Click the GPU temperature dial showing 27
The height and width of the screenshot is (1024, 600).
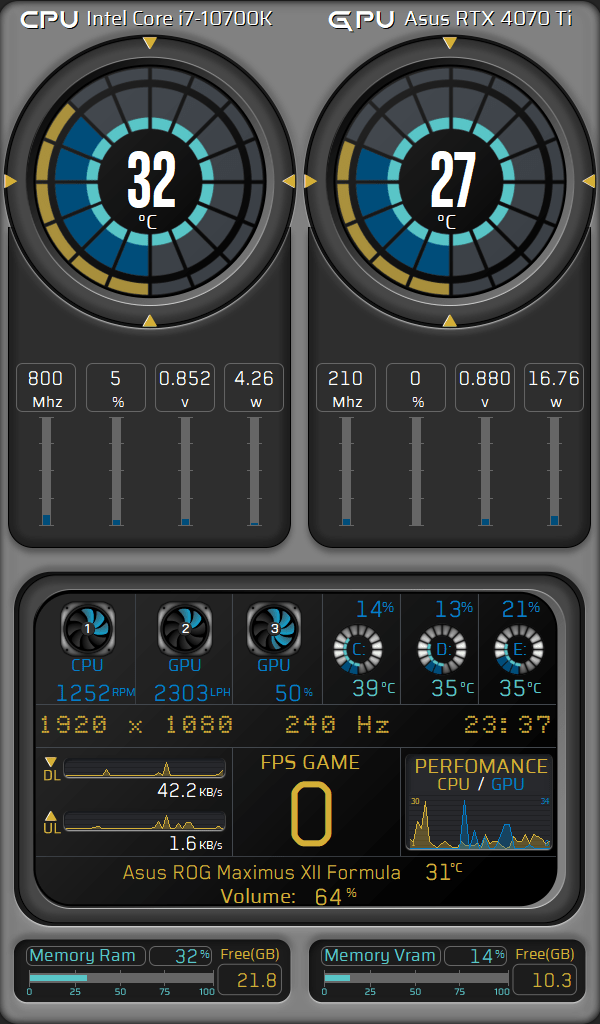[x=450, y=182]
